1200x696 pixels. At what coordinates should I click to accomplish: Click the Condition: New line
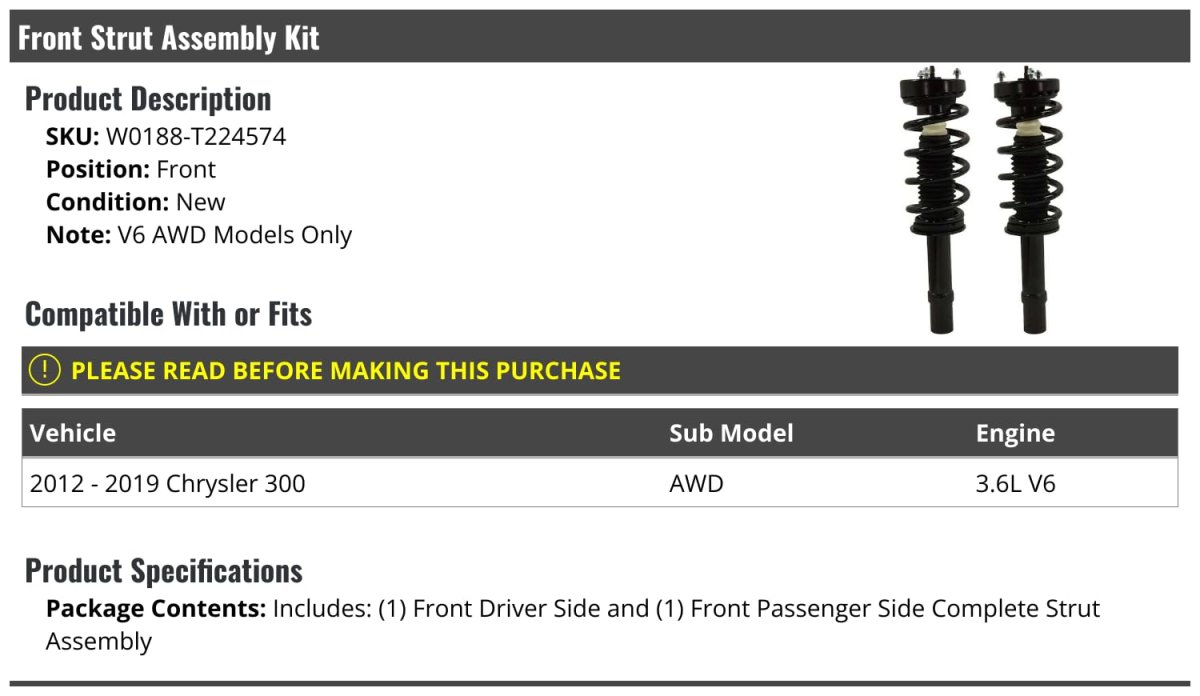pos(136,202)
